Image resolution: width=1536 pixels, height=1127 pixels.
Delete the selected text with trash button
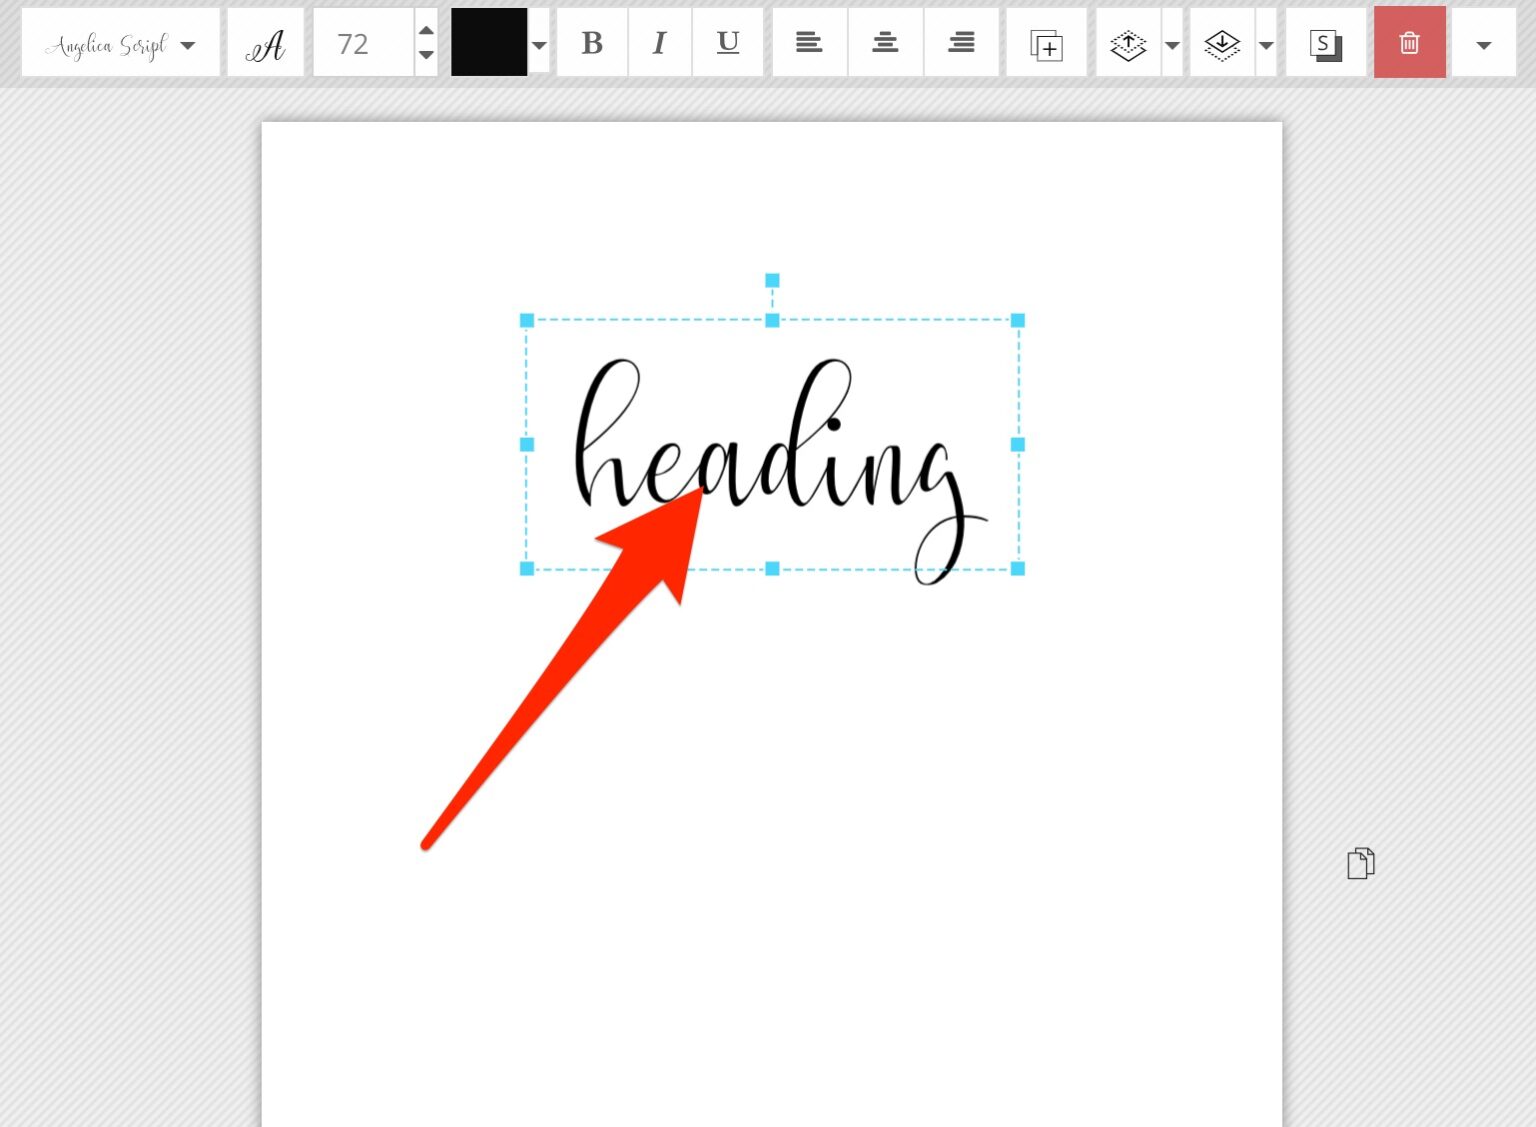pyautogui.click(x=1409, y=43)
